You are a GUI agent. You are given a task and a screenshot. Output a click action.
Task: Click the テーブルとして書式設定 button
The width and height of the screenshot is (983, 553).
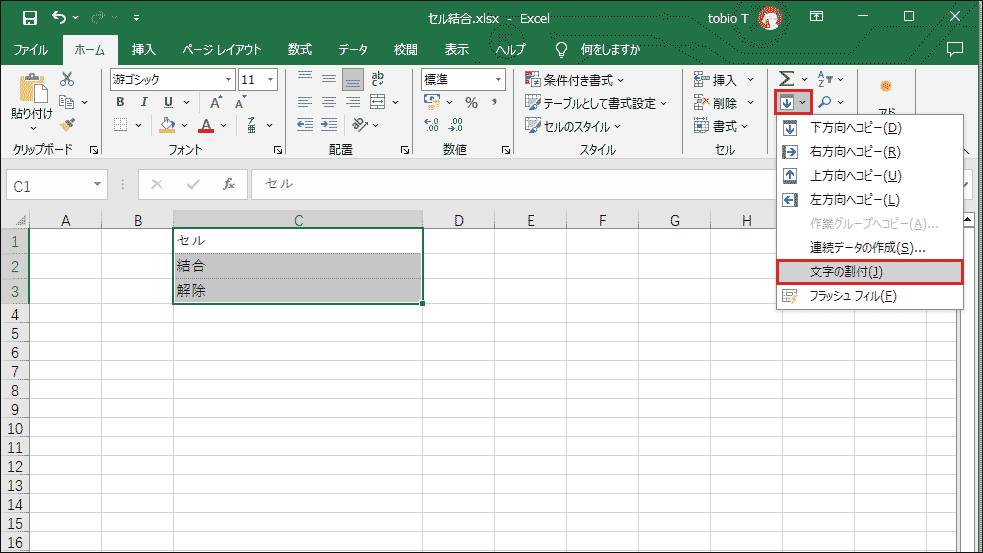coord(596,103)
